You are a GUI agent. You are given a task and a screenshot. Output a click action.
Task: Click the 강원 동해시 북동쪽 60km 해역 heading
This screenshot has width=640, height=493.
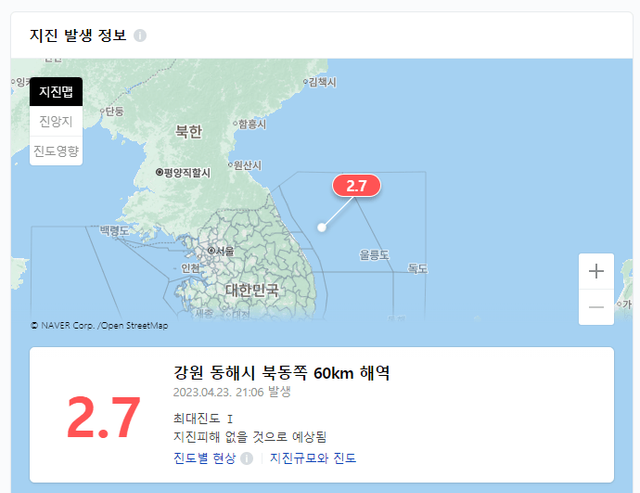pyautogui.click(x=282, y=372)
